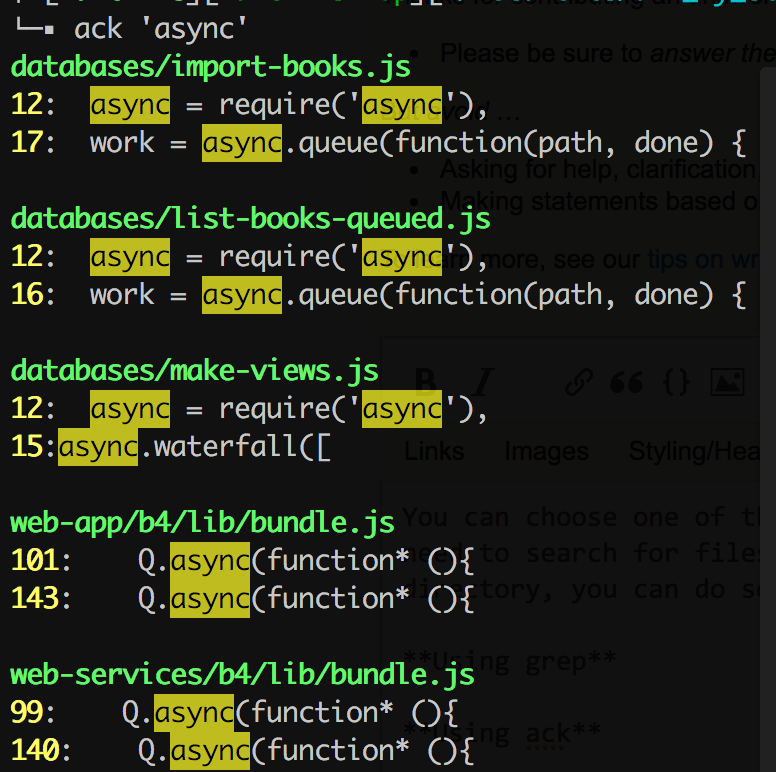Image resolution: width=776 pixels, height=772 pixels.
Task: Click the insert image icon in editor toolbar
Action: [x=728, y=382]
